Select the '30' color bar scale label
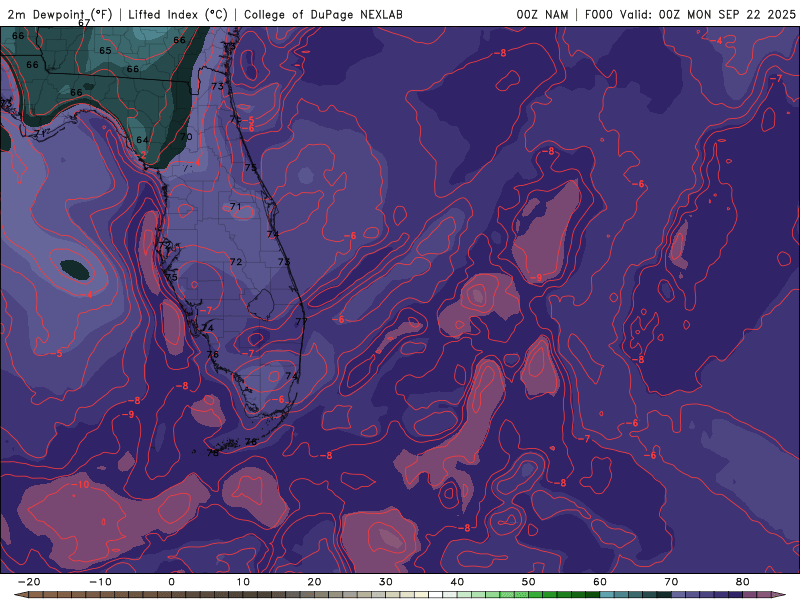 386,582
